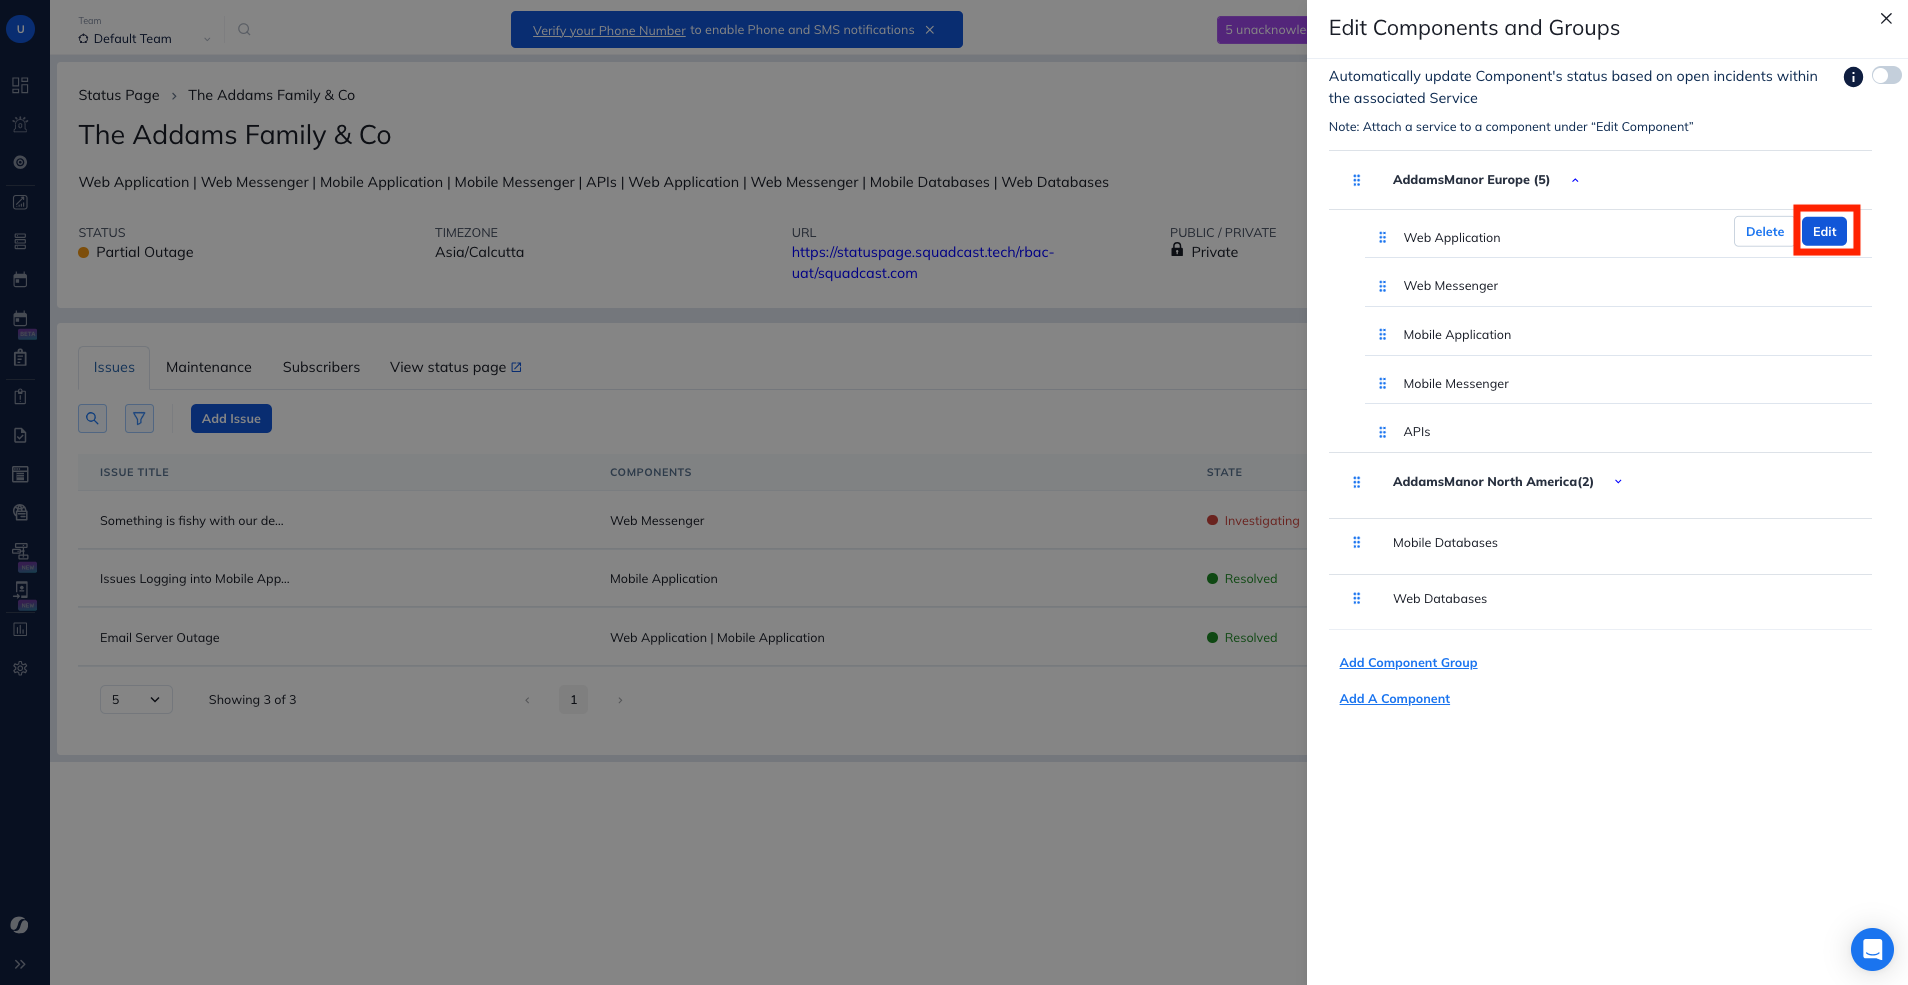Collapse the AddamsManor Europe group
The width and height of the screenshot is (1908, 985).
1575,181
